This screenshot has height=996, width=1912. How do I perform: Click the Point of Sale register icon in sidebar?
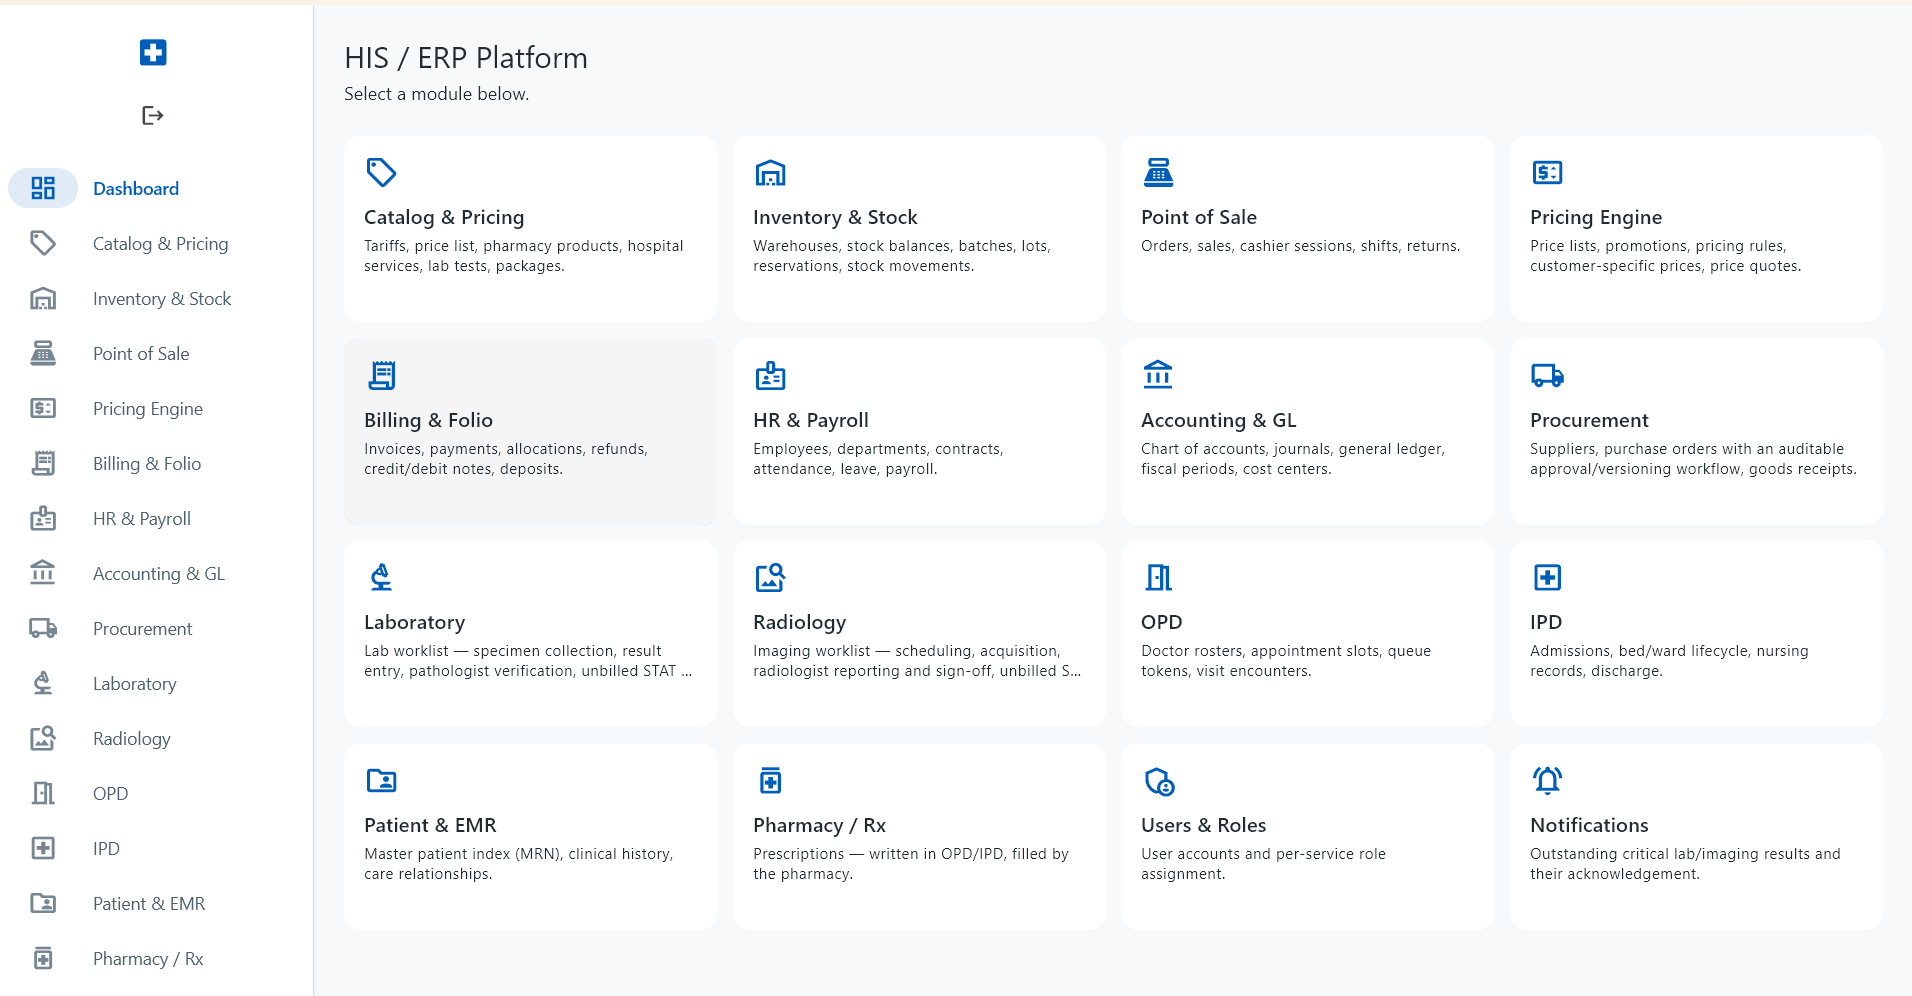coord(43,353)
